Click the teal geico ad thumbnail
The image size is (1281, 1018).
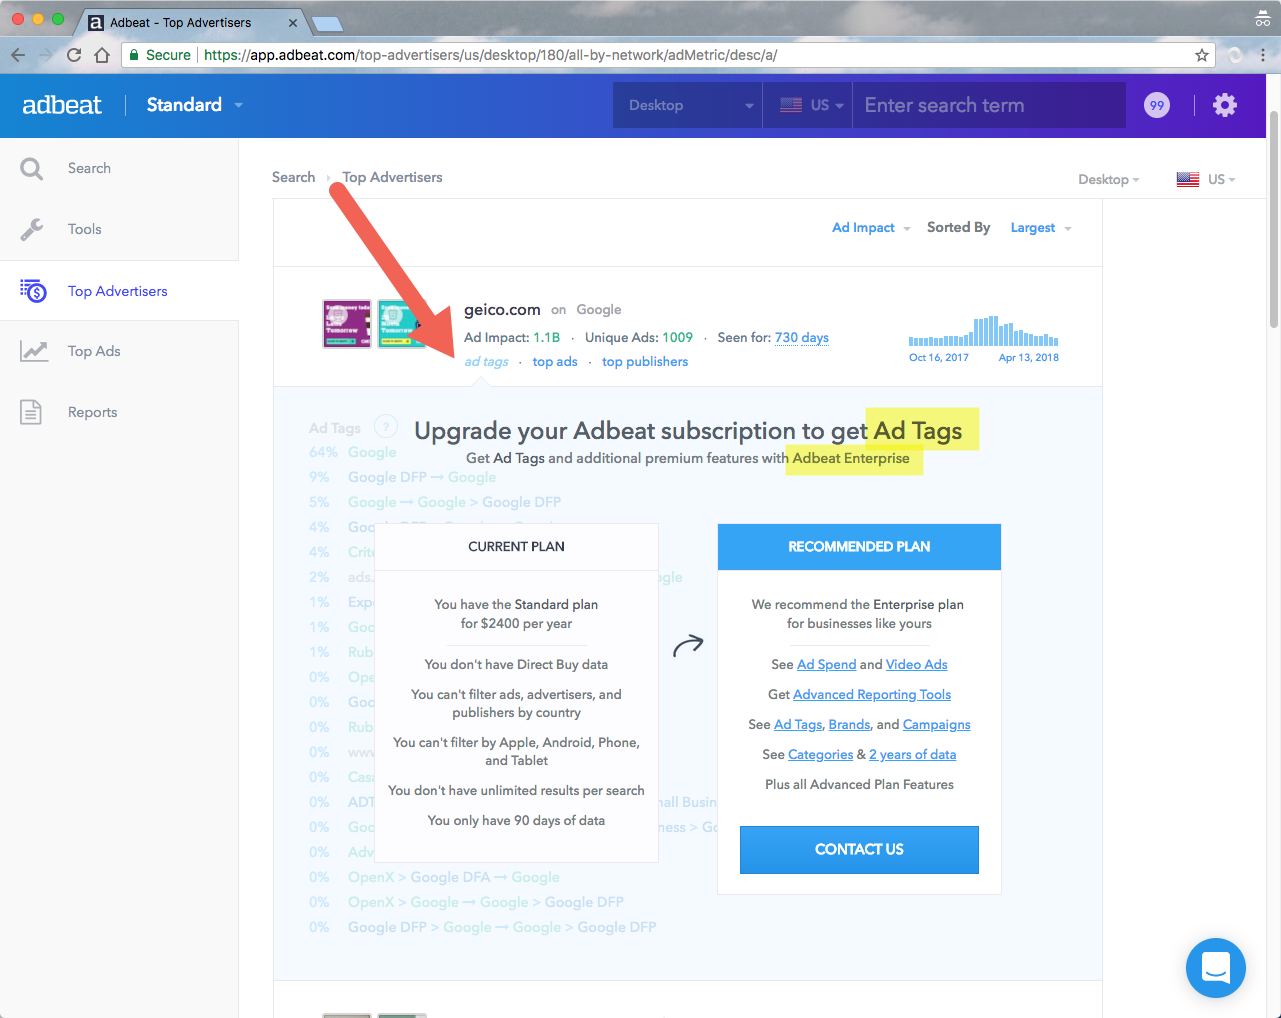tap(402, 324)
